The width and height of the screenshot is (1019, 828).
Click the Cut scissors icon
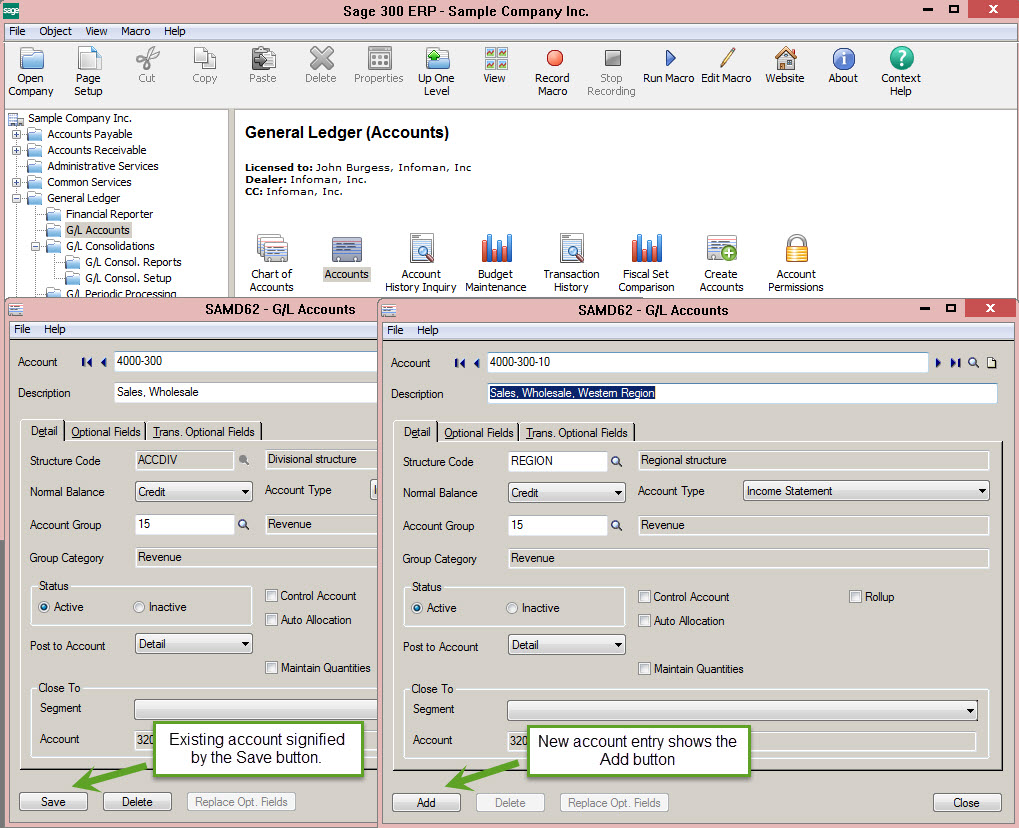(147, 58)
